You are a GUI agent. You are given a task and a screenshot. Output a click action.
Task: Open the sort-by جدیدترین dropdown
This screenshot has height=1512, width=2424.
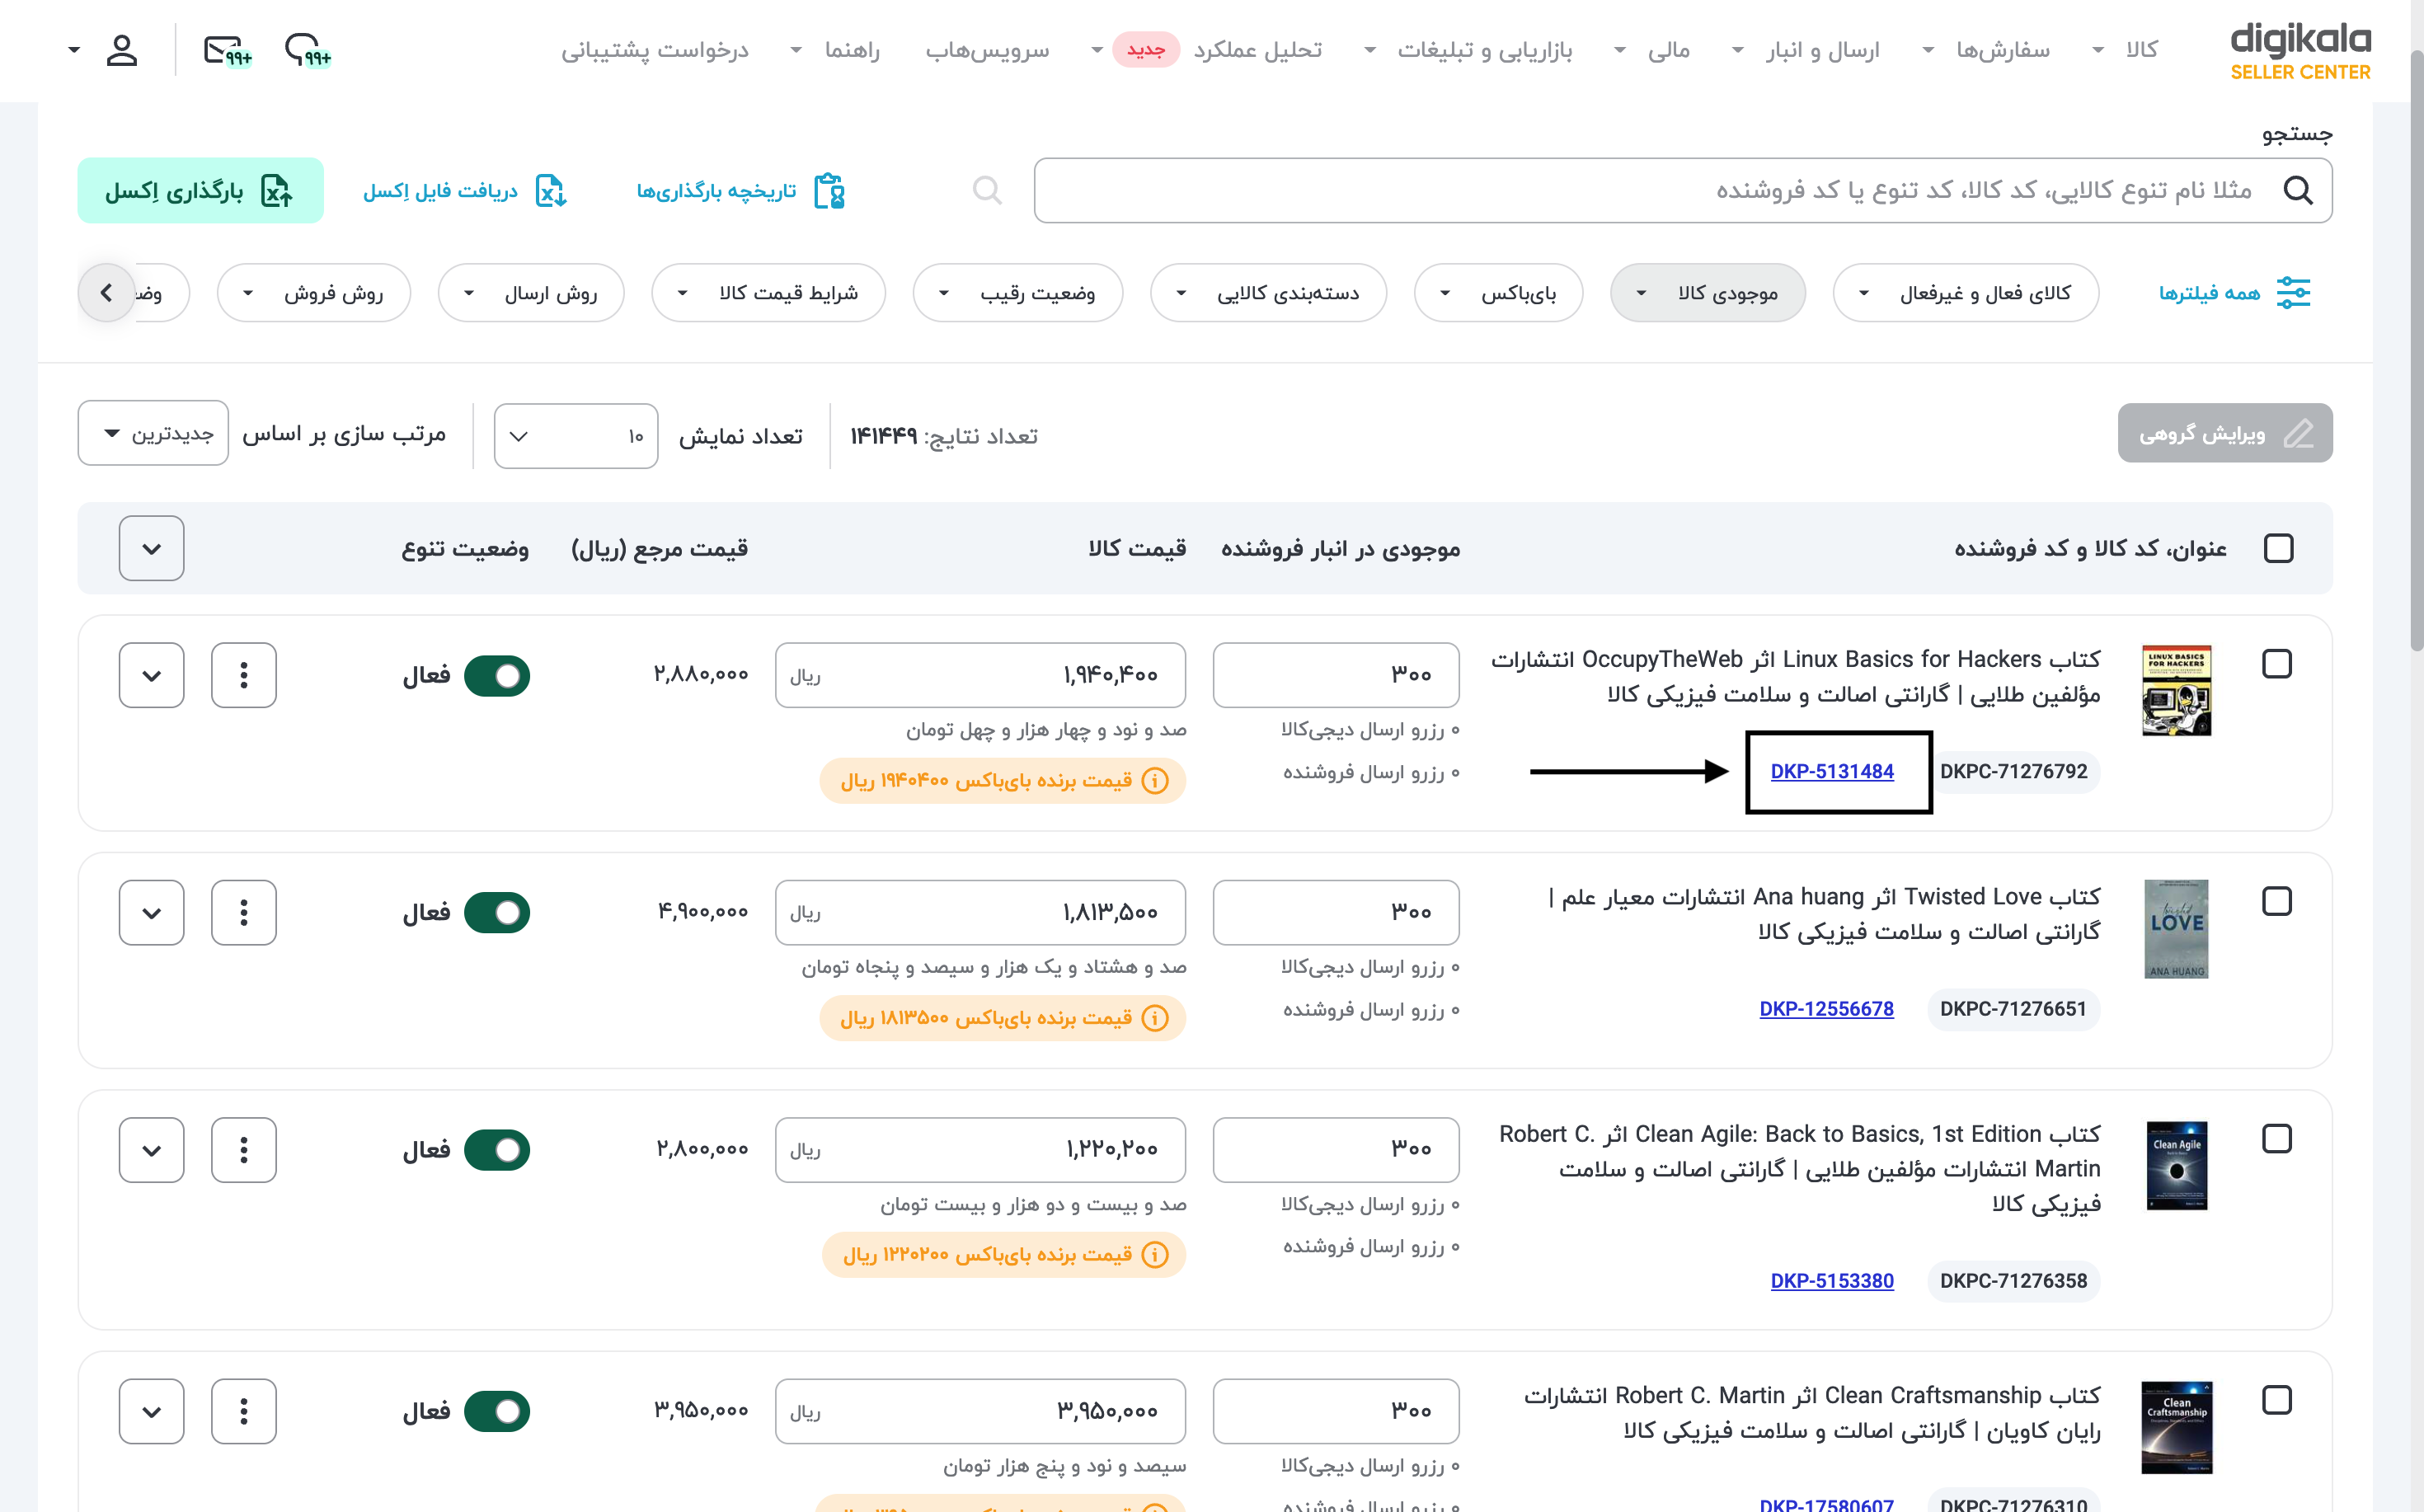(153, 434)
